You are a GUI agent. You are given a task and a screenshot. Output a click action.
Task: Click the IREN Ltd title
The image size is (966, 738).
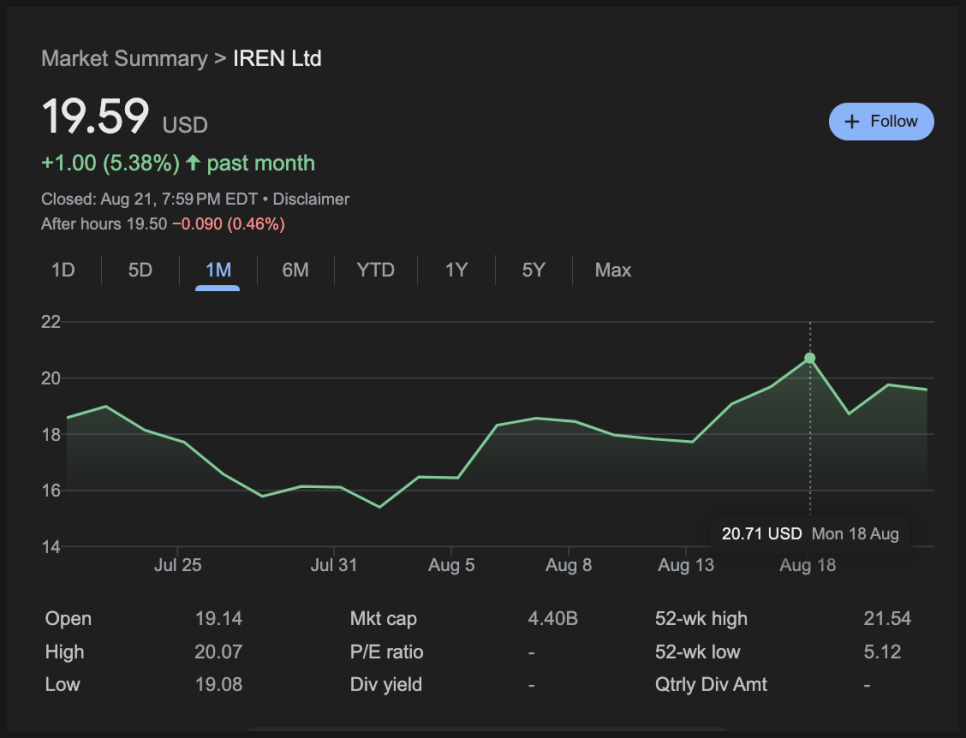click(277, 59)
